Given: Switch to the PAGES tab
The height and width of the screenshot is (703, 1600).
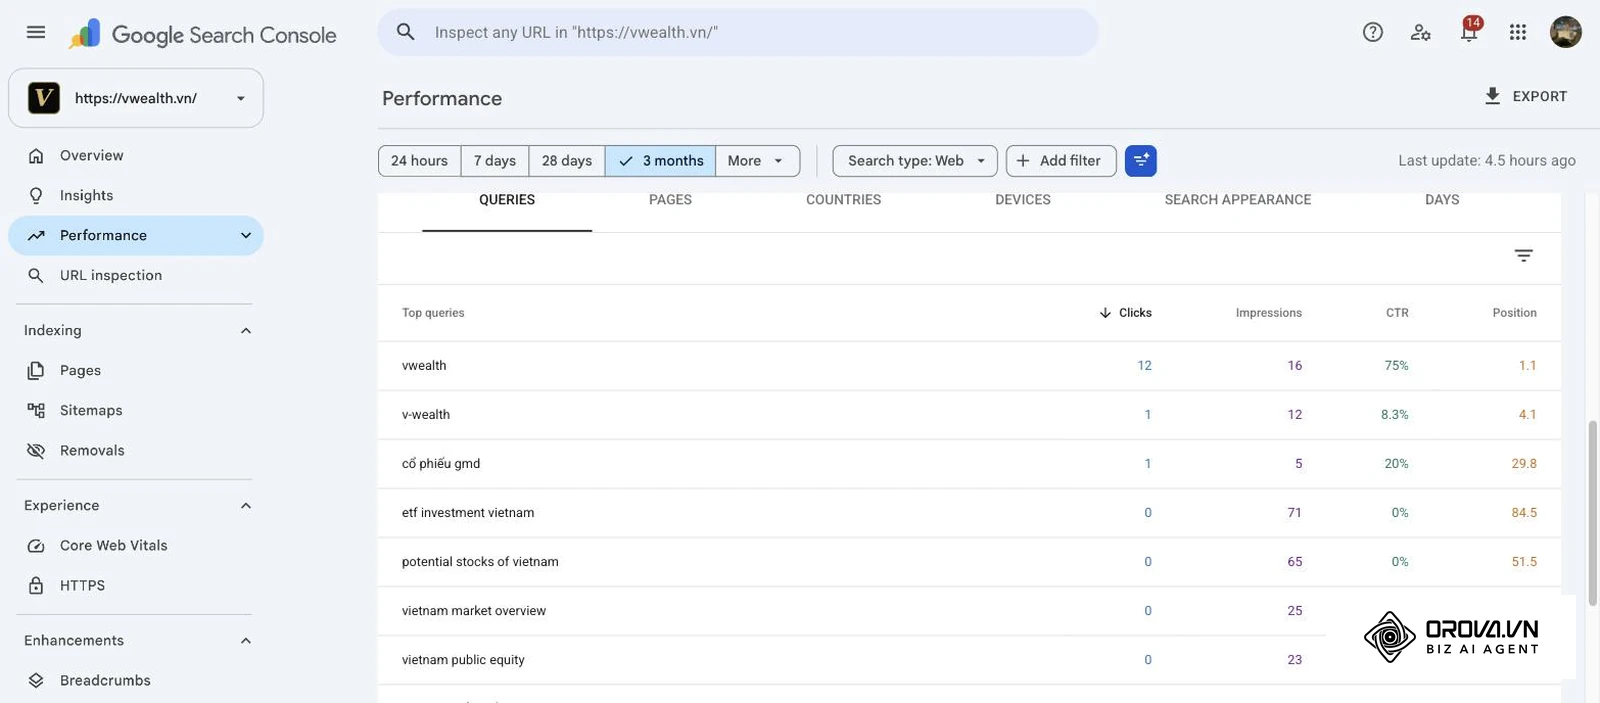Looking at the screenshot, I should (x=670, y=200).
